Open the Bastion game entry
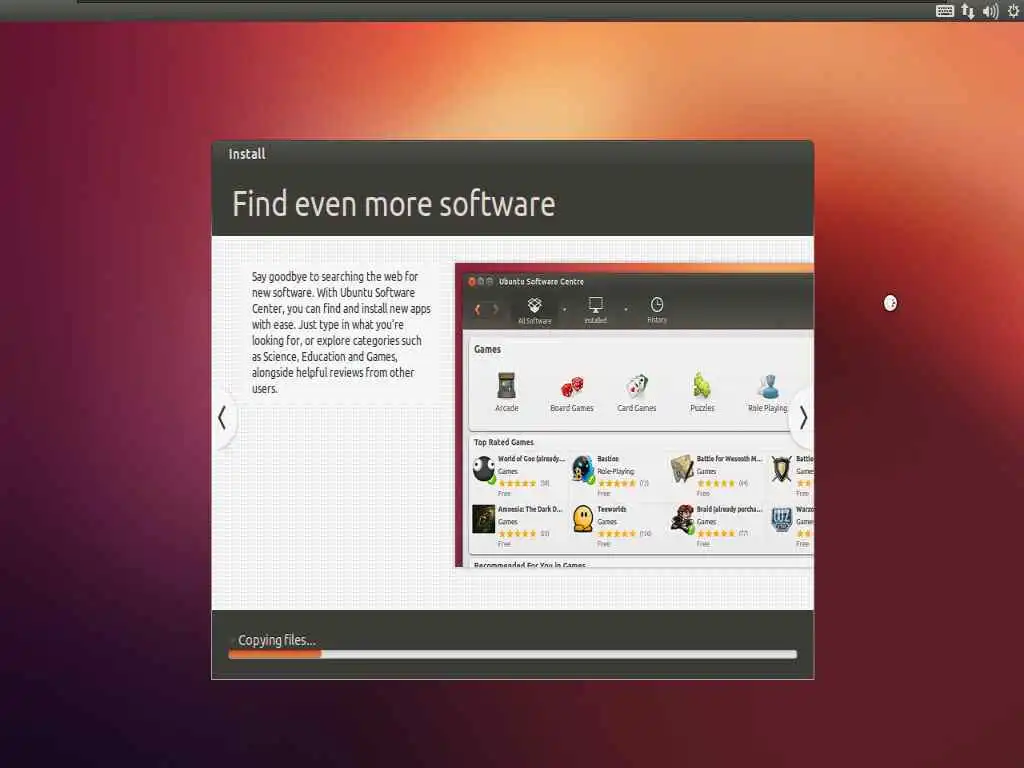1024x768 pixels. coord(611,475)
